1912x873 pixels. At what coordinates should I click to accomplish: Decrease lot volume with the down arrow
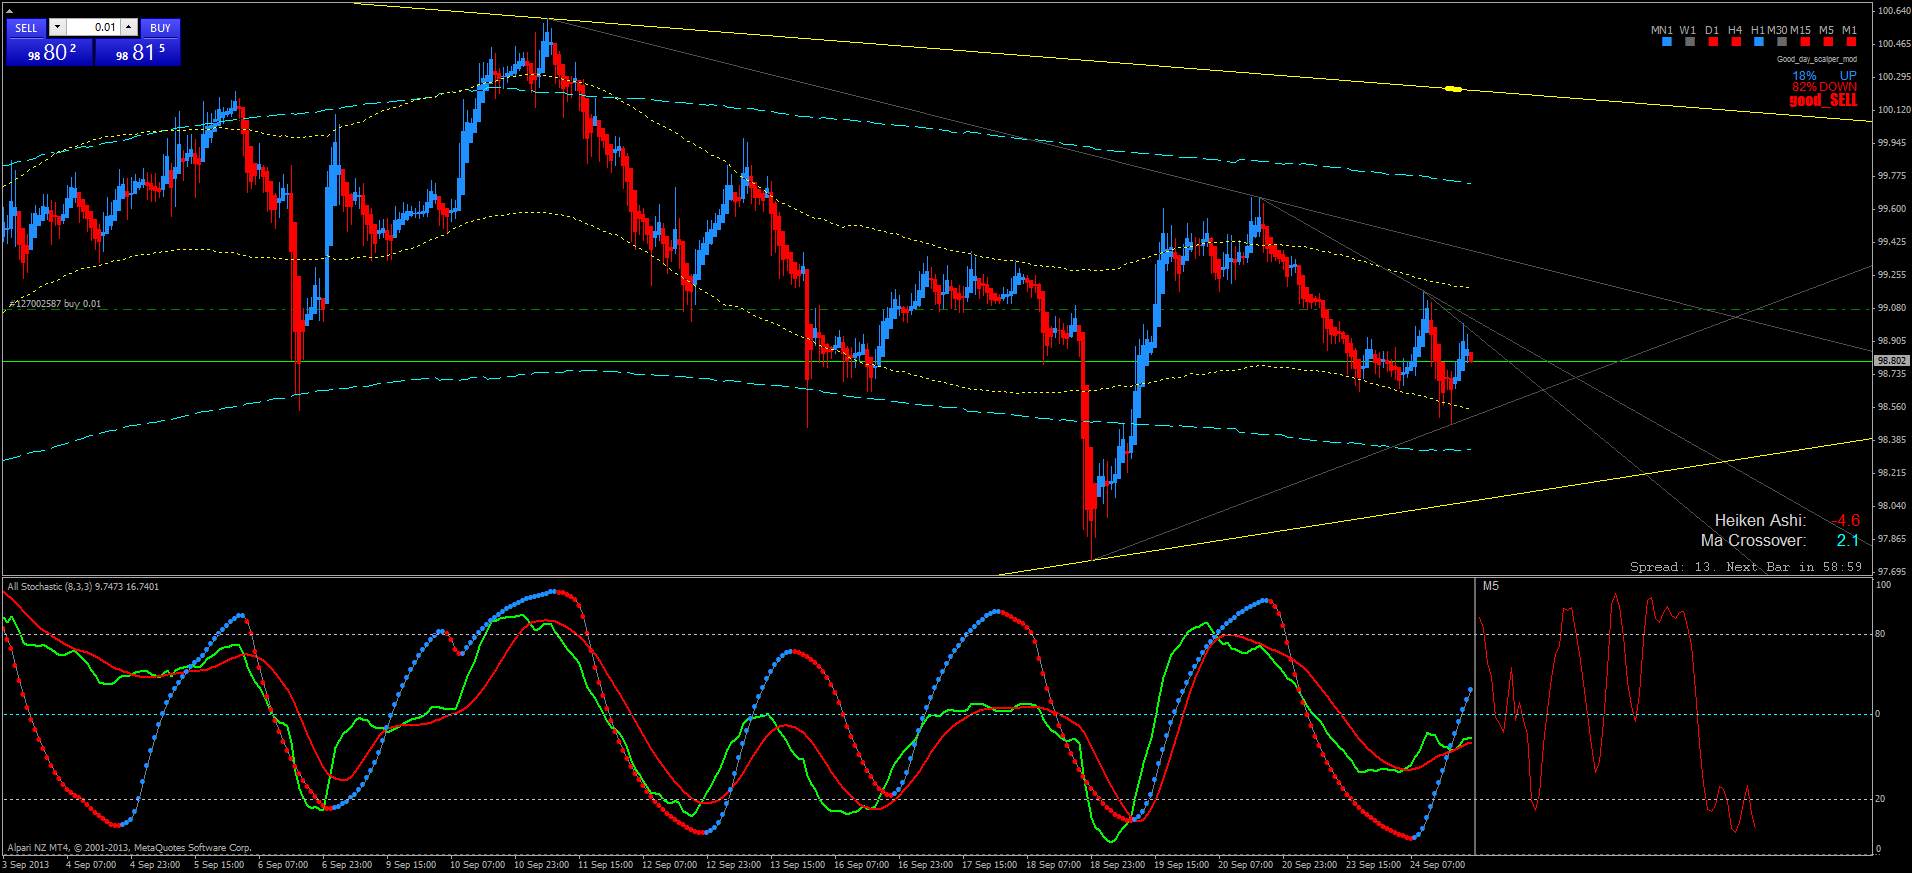[57, 27]
